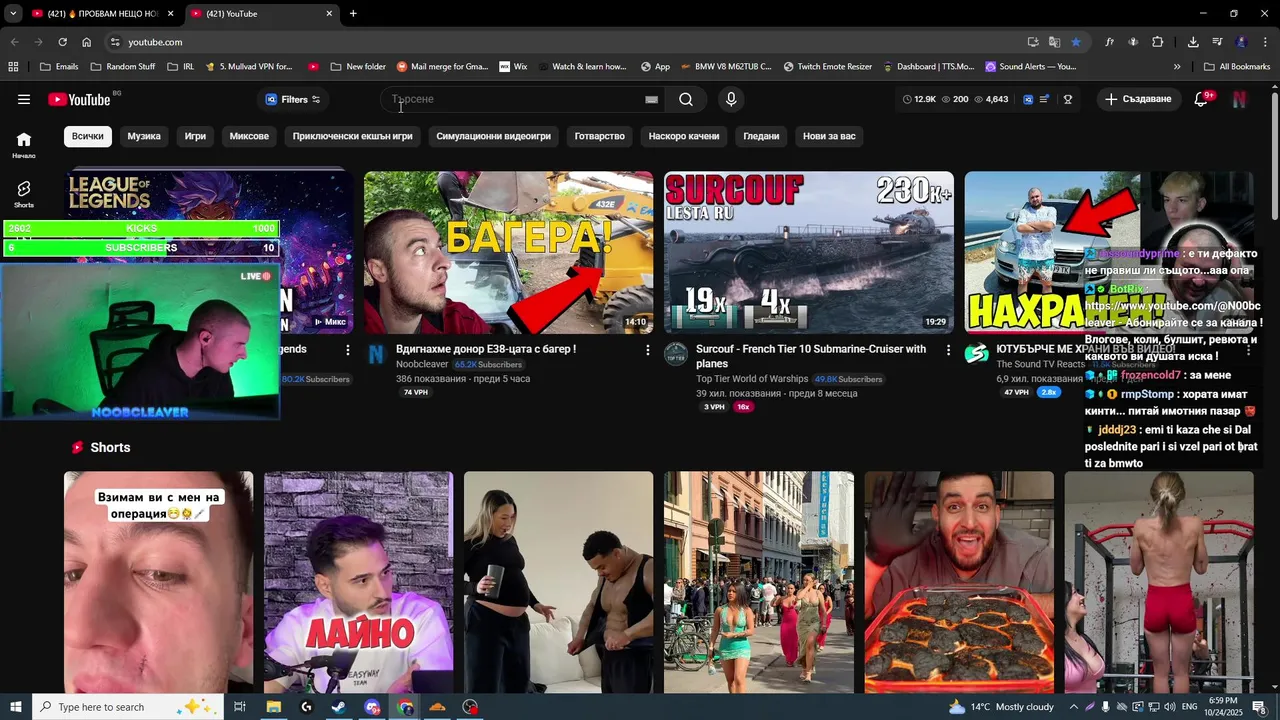
Task: Open options for the Surcouf video
Action: [948, 350]
